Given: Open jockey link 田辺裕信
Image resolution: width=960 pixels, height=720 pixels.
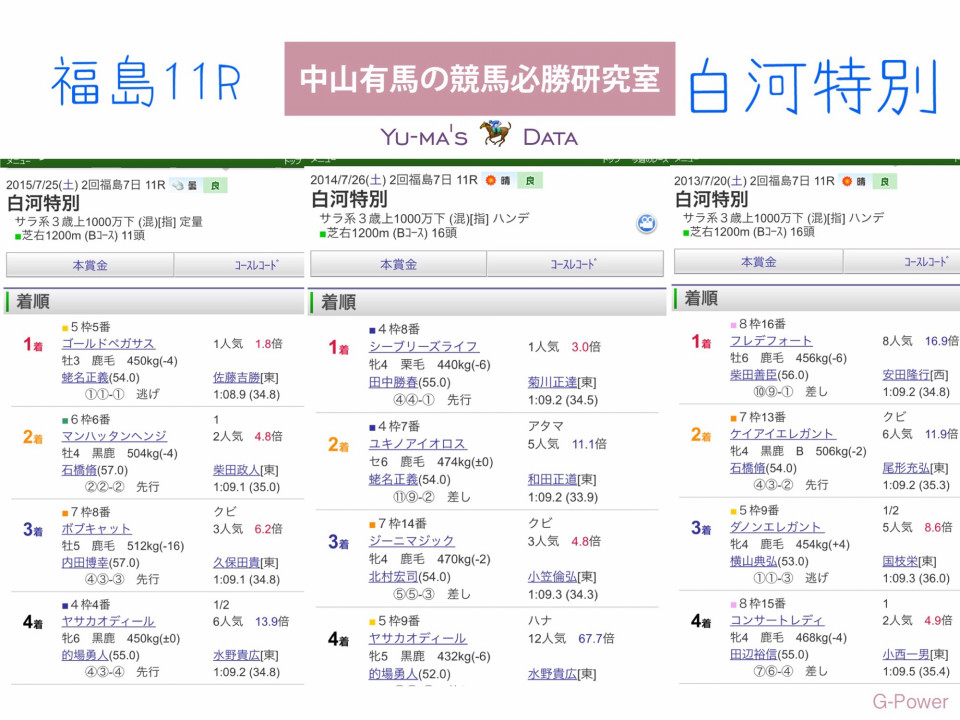Looking at the screenshot, I should click(x=754, y=654).
